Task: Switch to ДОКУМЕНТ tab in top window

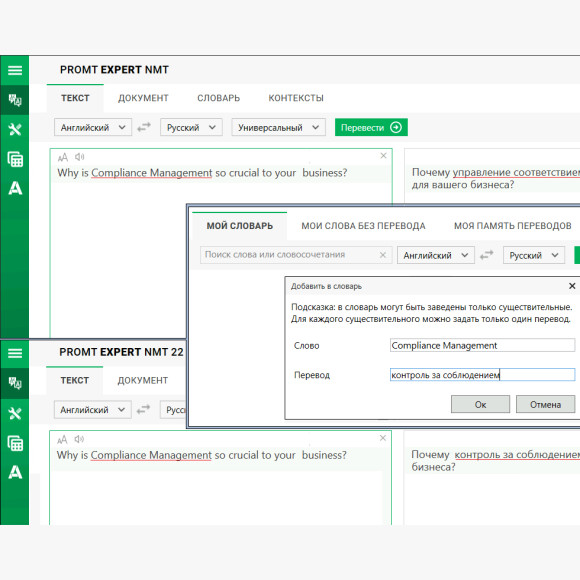Action: pos(143,98)
